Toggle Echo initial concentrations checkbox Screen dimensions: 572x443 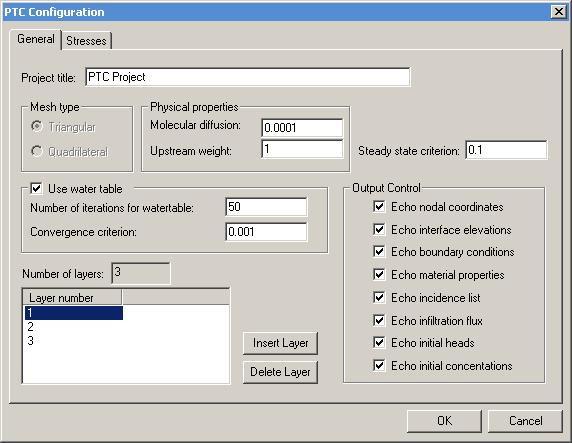(379, 365)
